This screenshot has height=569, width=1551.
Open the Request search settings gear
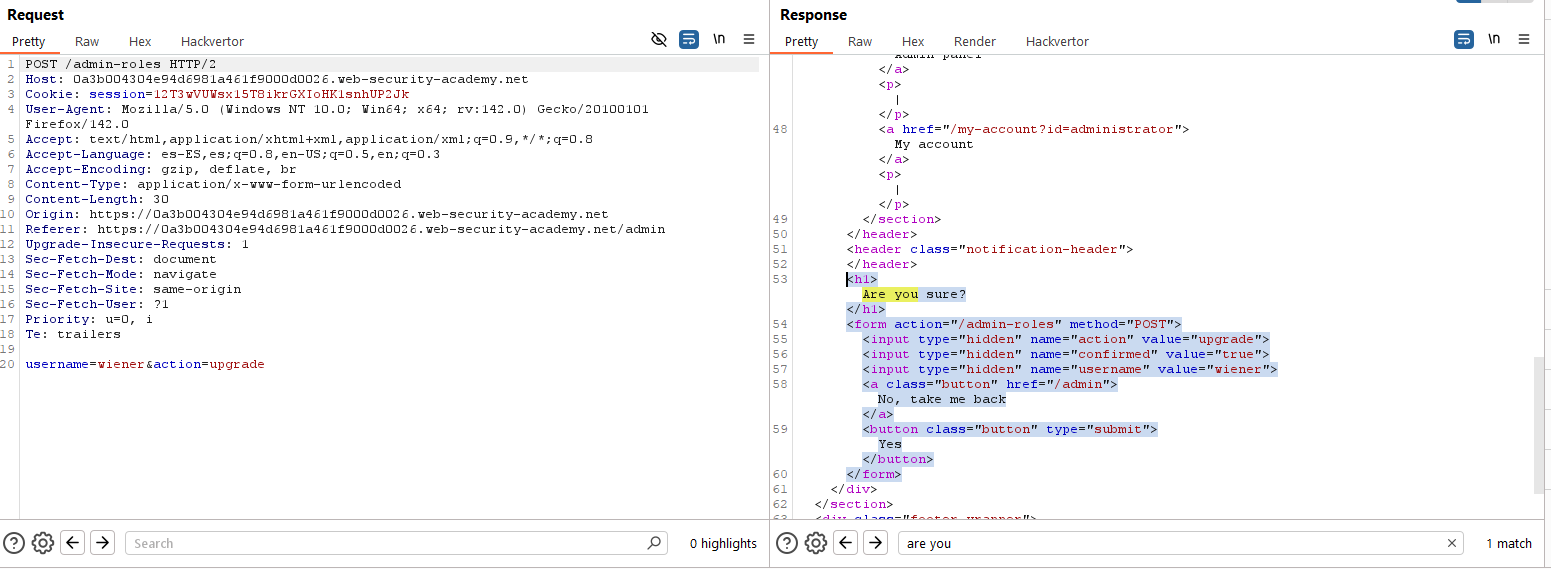pos(42,543)
